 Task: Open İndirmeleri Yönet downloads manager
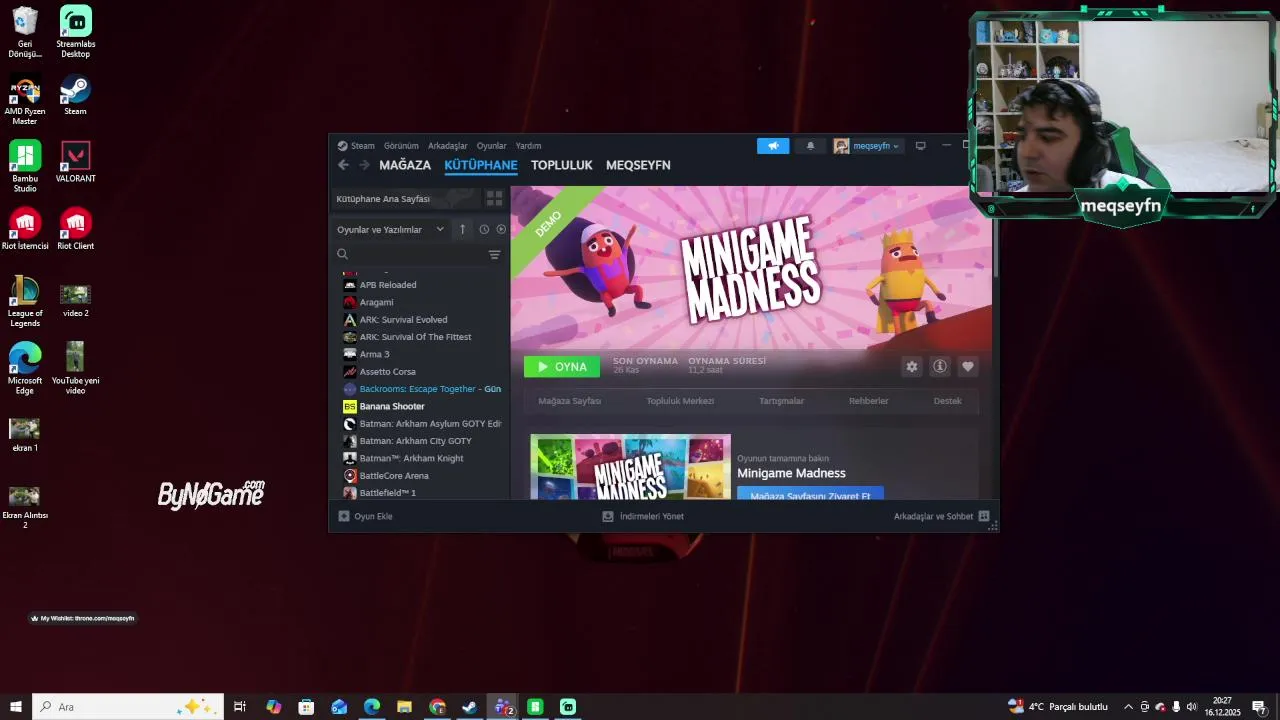(643, 517)
